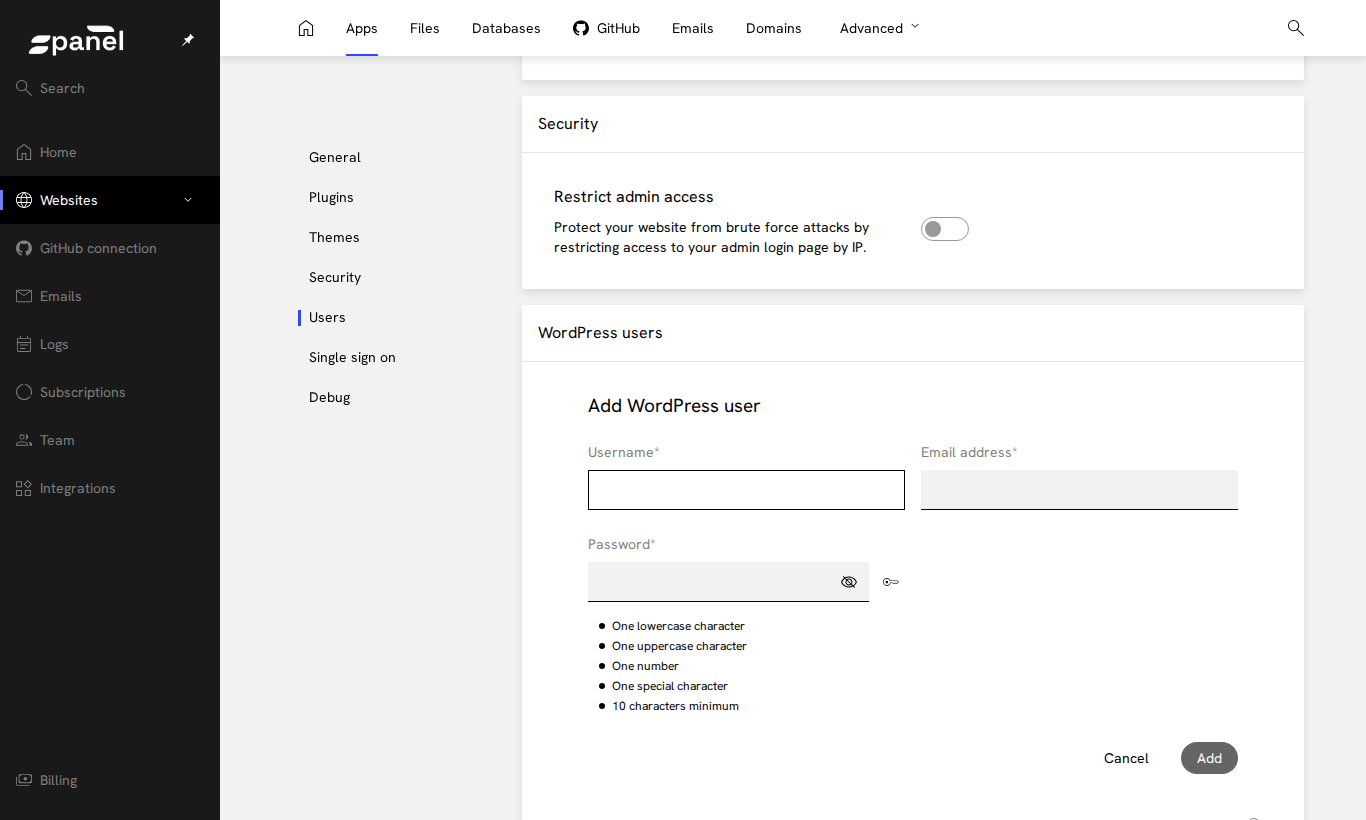Click the Team people icon
Screen dimensions: 1366x820
24,440
